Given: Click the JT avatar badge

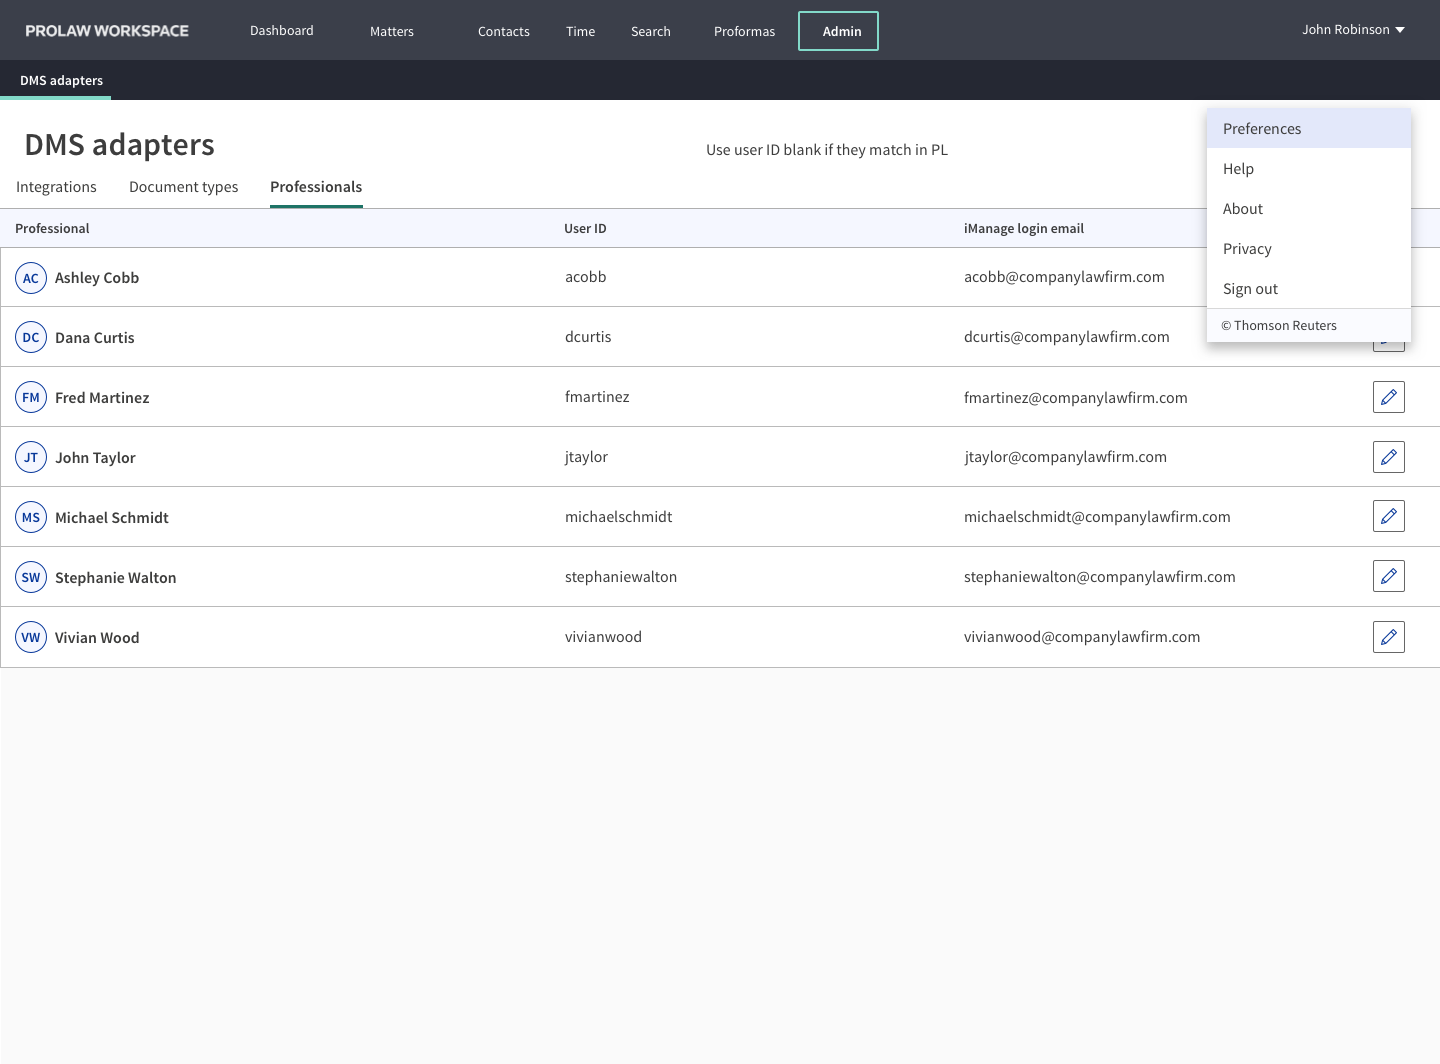Looking at the screenshot, I should click(x=31, y=457).
